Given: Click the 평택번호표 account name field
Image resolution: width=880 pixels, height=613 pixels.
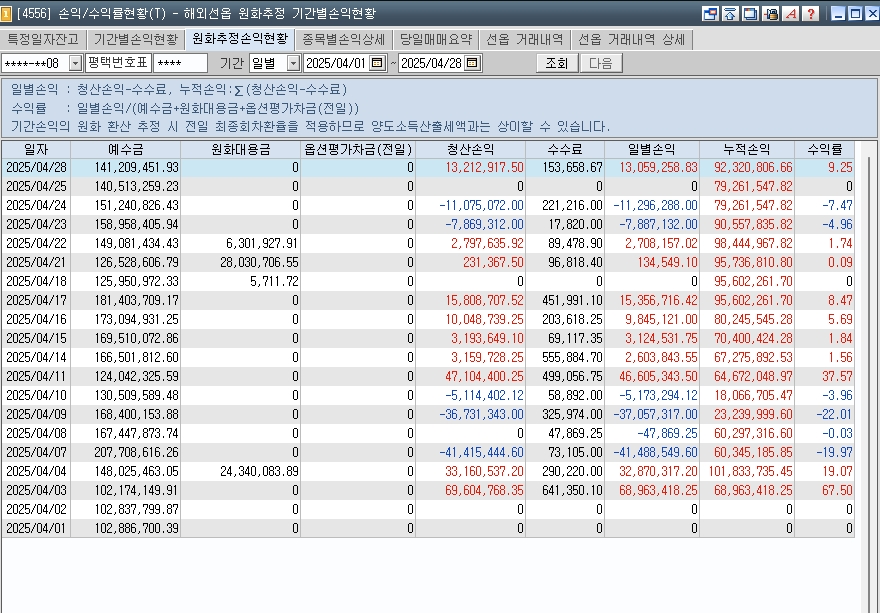Looking at the screenshot, I should (x=118, y=63).
